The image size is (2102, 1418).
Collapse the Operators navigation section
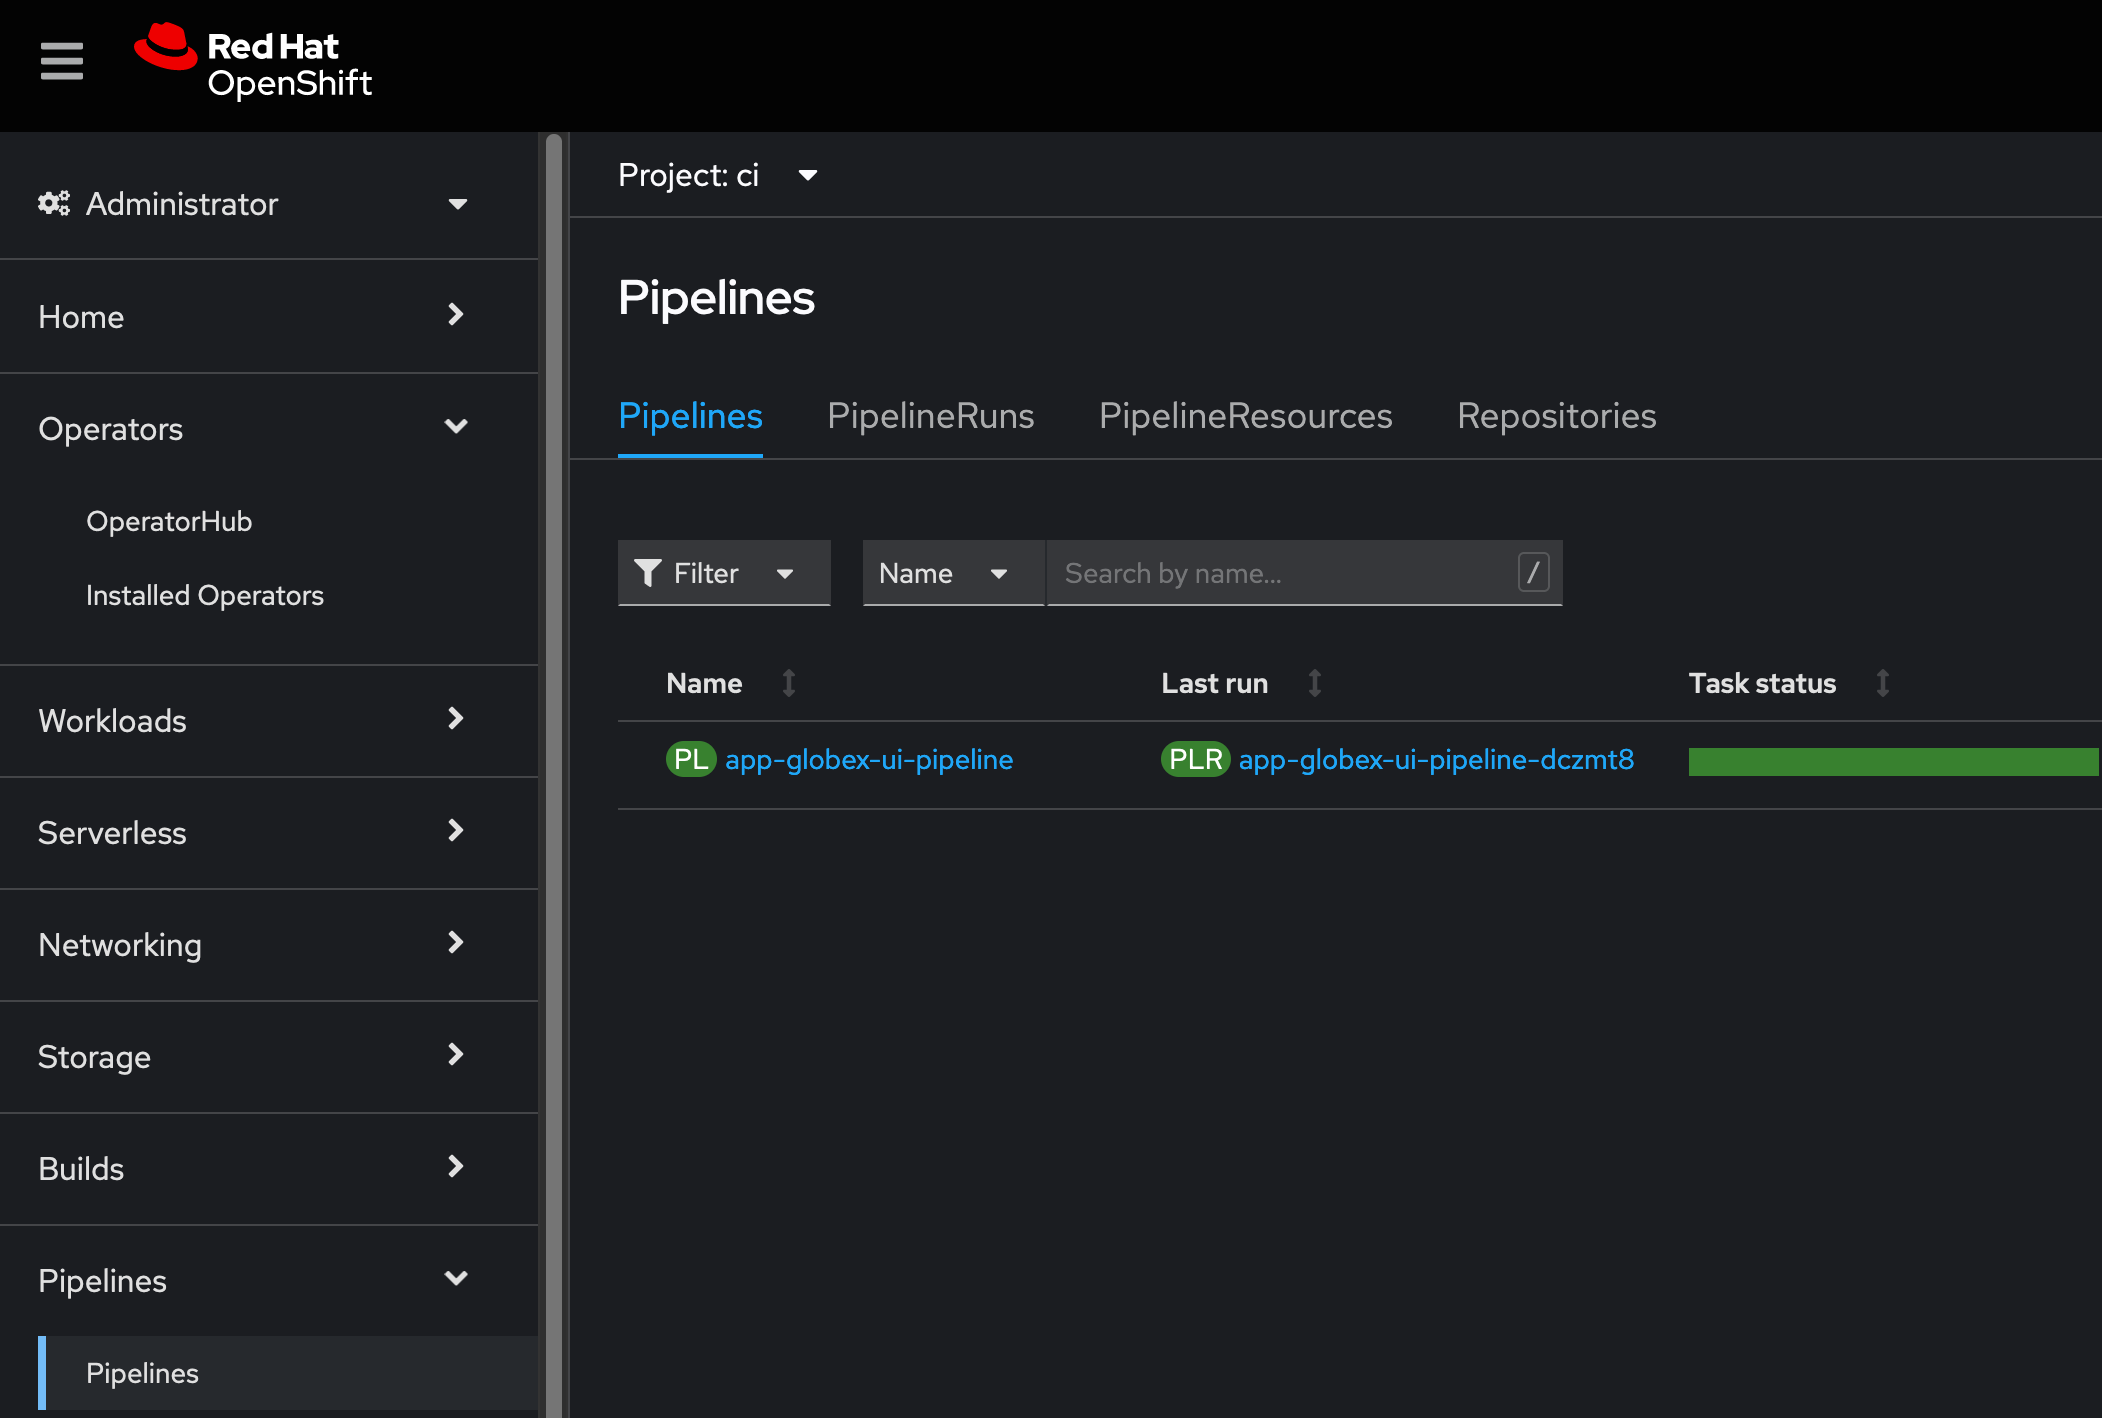[253, 428]
